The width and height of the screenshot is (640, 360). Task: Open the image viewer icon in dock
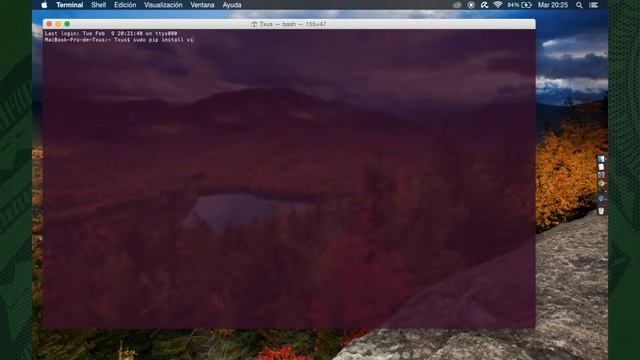click(601, 175)
